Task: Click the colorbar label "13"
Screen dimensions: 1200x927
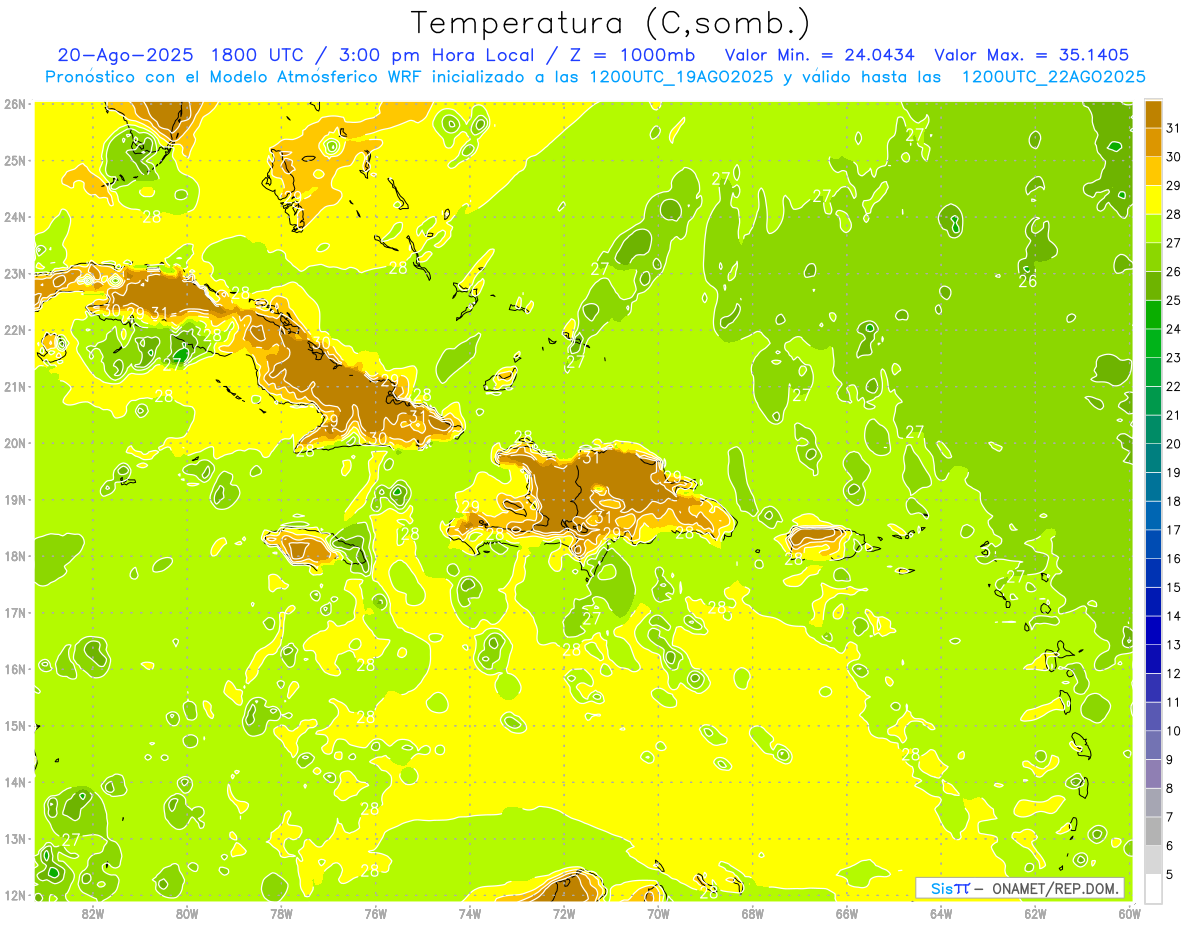Action: tap(1173, 644)
